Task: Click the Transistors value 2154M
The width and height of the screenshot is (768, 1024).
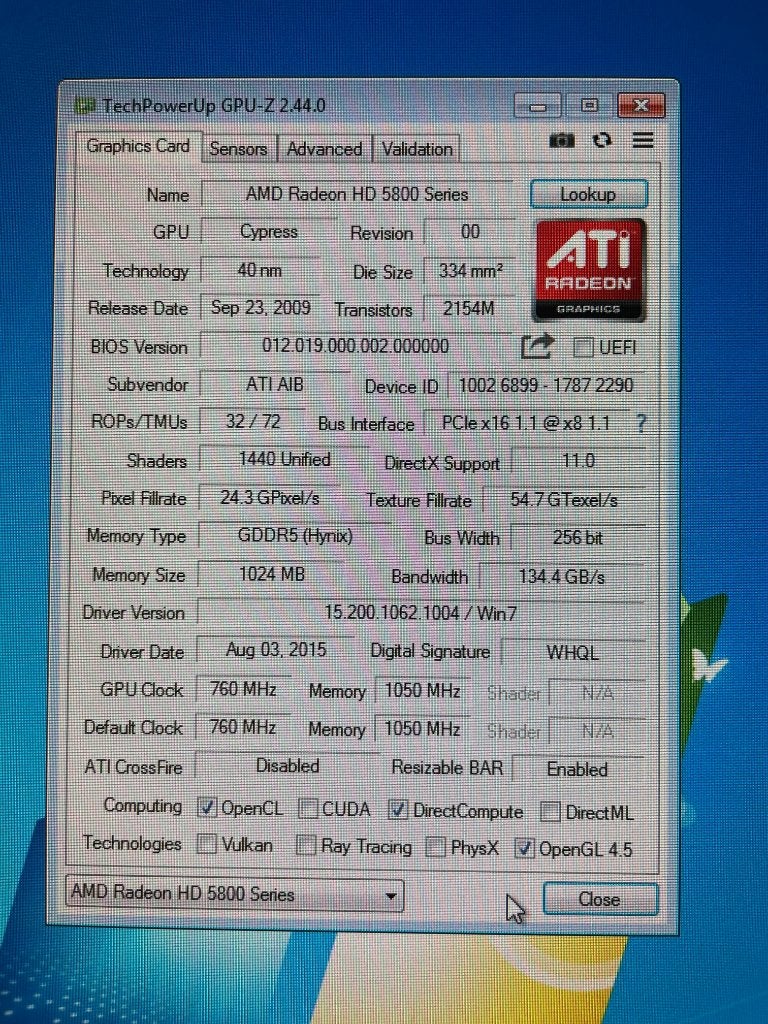Action: [x=469, y=308]
